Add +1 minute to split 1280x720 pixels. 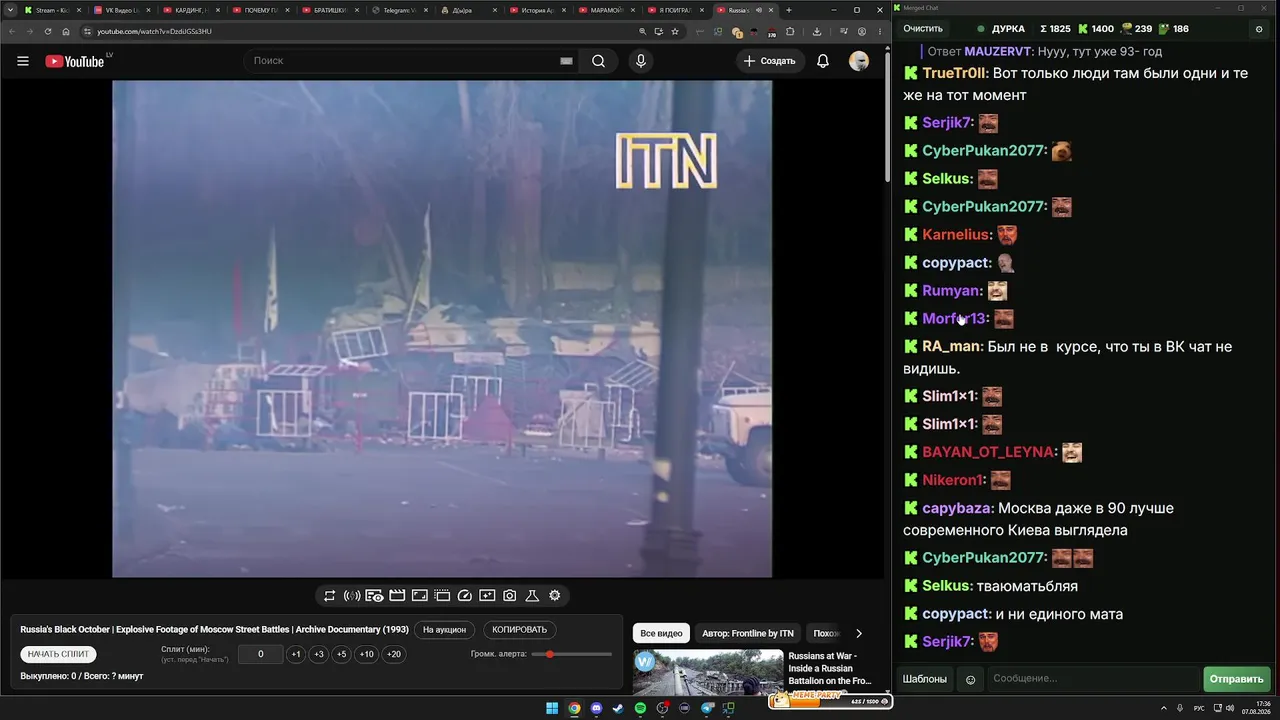tap(295, 654)
